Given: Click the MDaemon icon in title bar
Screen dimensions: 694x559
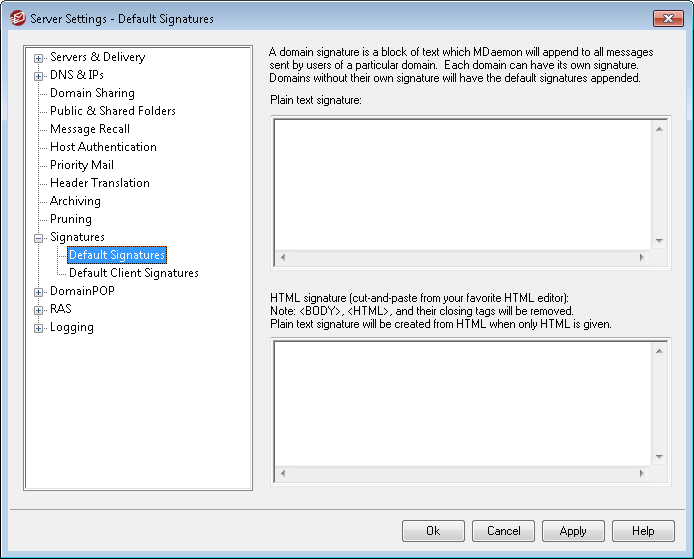Looking at the screenshot, I should 18,18.
